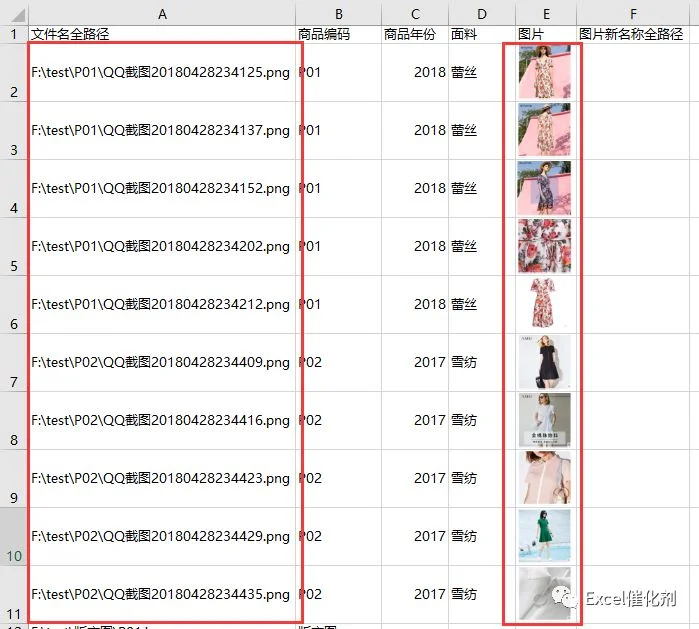The image size is (699, 629).
Task: Select the path cell ending 234409.png
Action: click(x=162, y=362)
